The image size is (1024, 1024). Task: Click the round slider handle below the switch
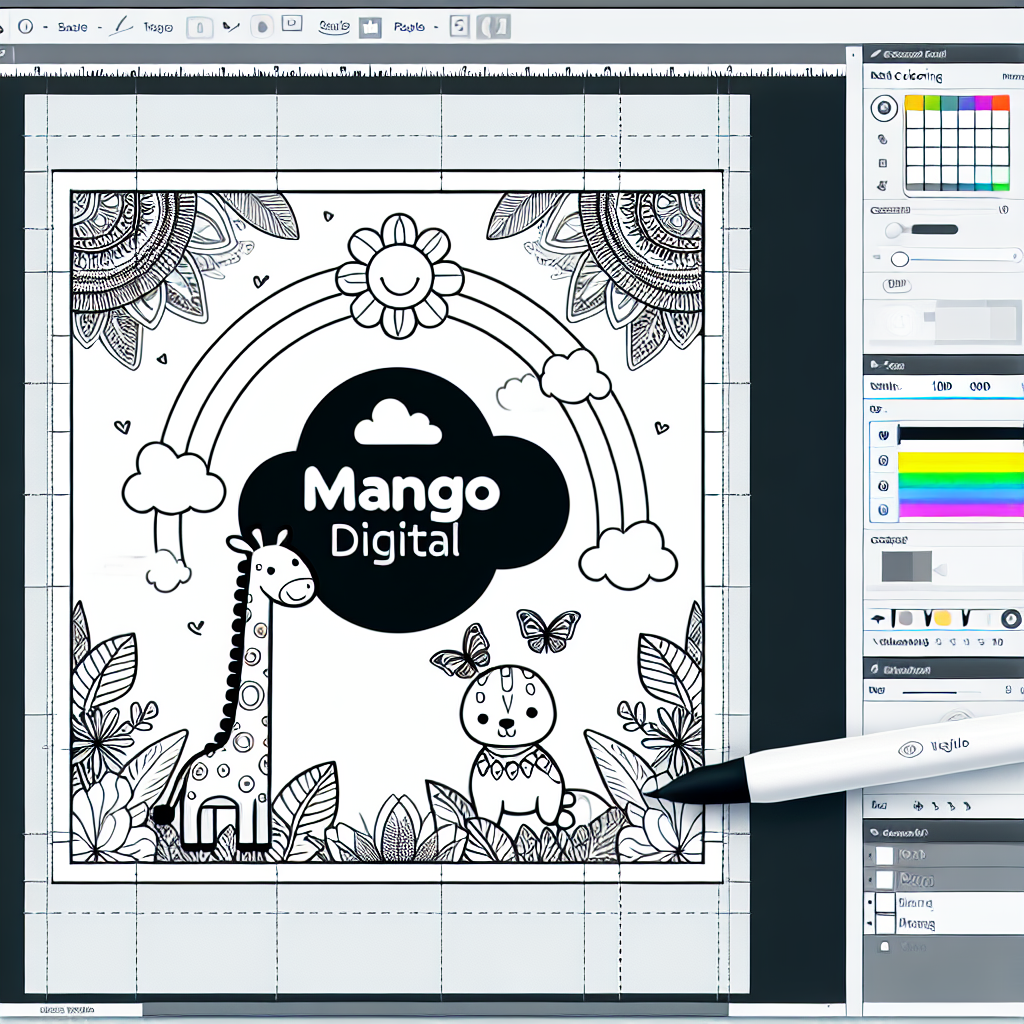click(899, 259)
